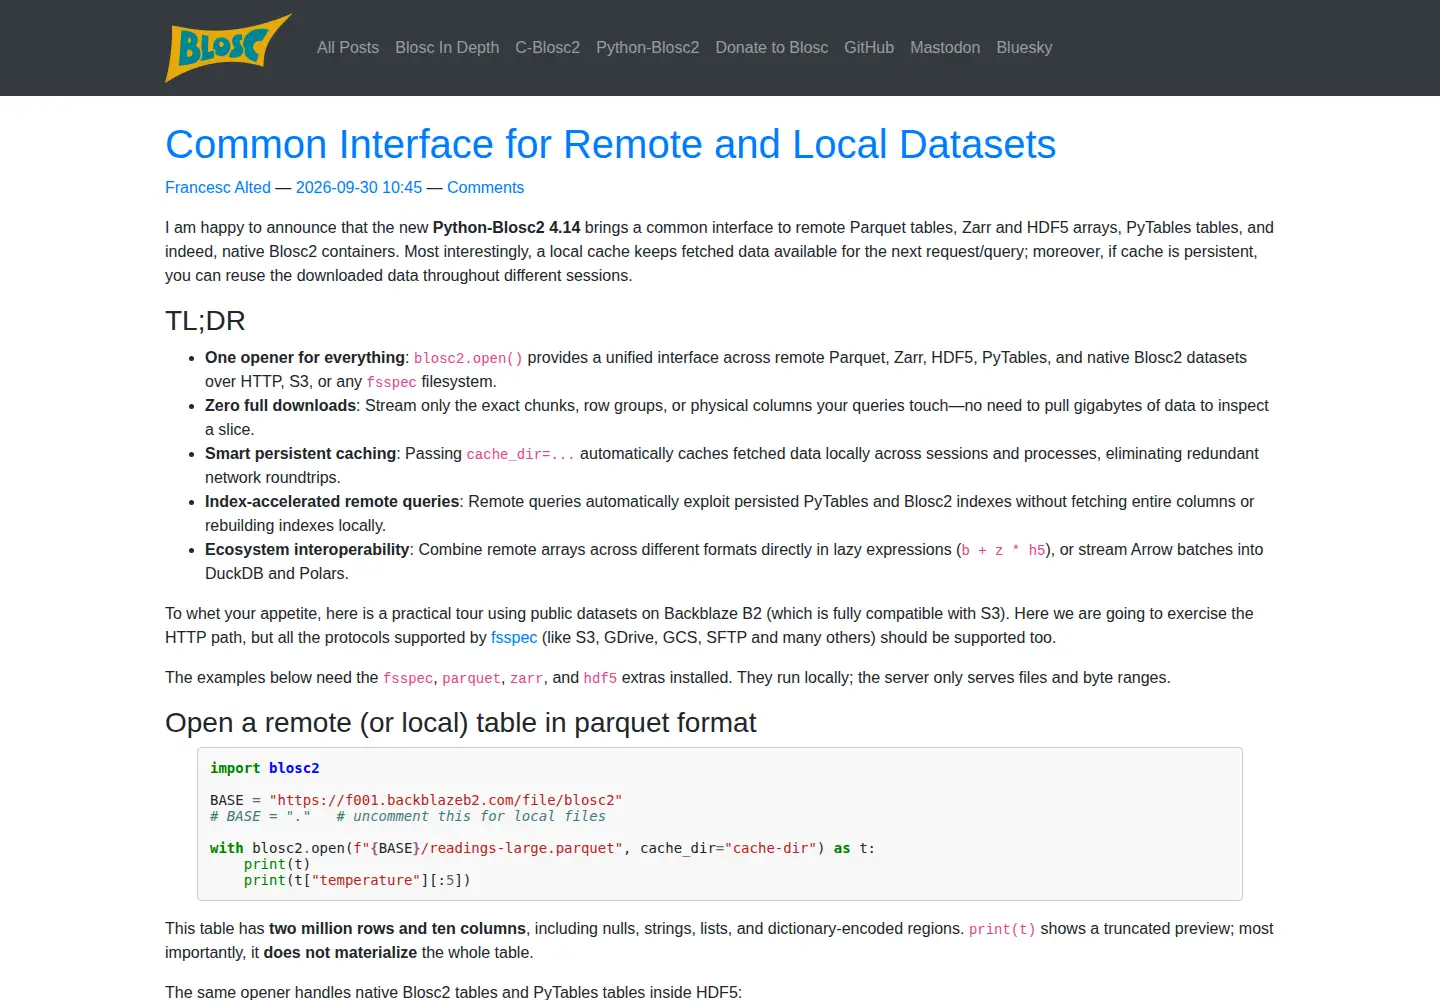Open the Mastodon link in navbar
Screen dimensions: 1440x1000
[945, 48]
